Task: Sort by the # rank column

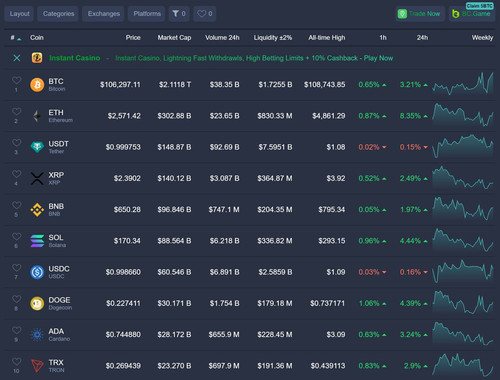Action: 15,38
